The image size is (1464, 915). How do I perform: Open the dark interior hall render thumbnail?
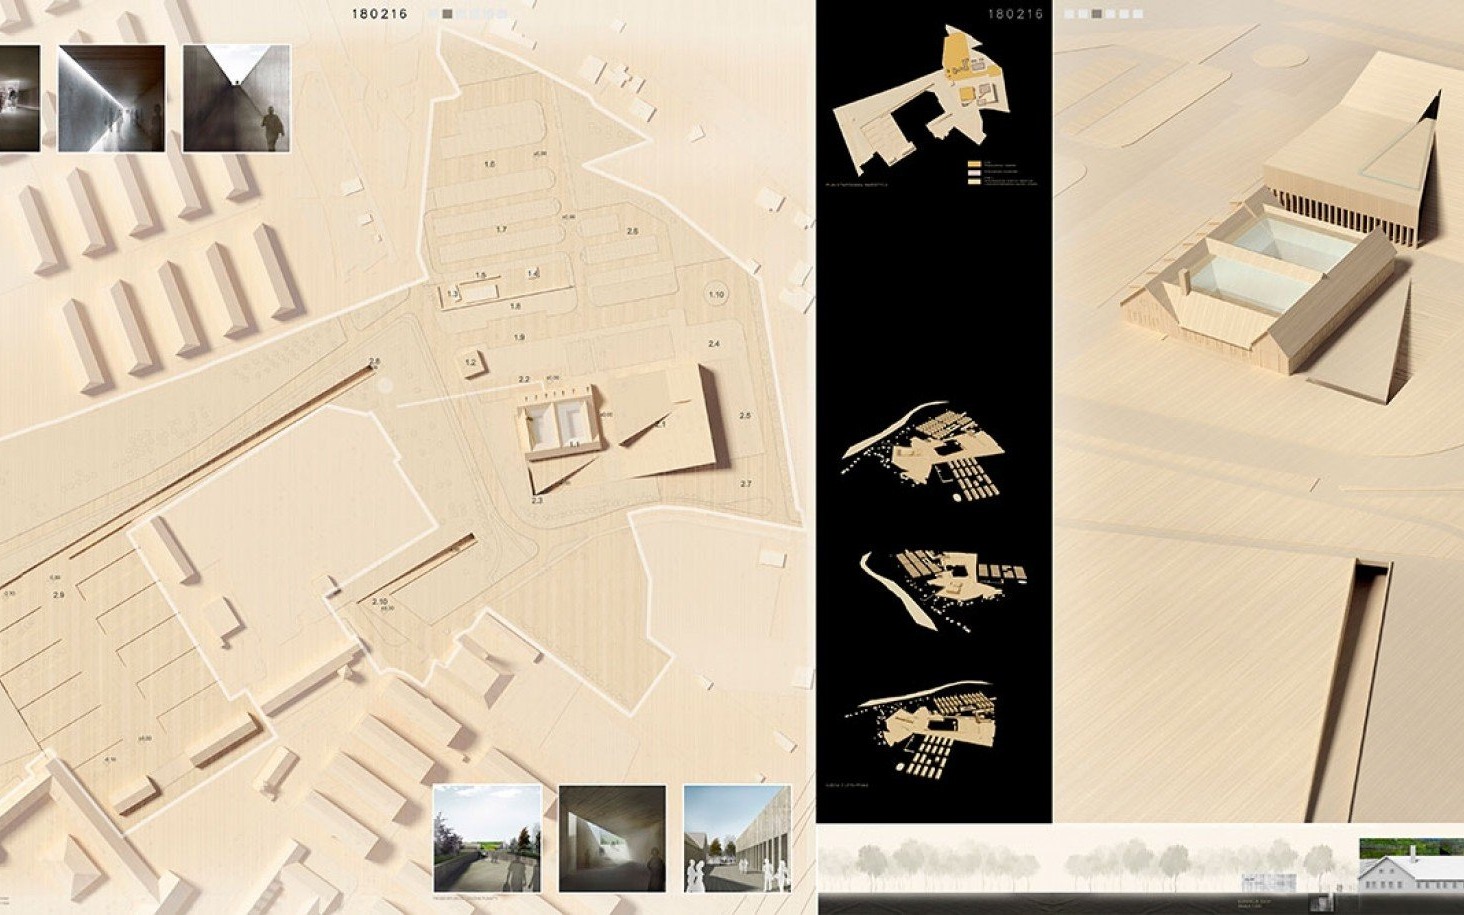tap(612, 838)
